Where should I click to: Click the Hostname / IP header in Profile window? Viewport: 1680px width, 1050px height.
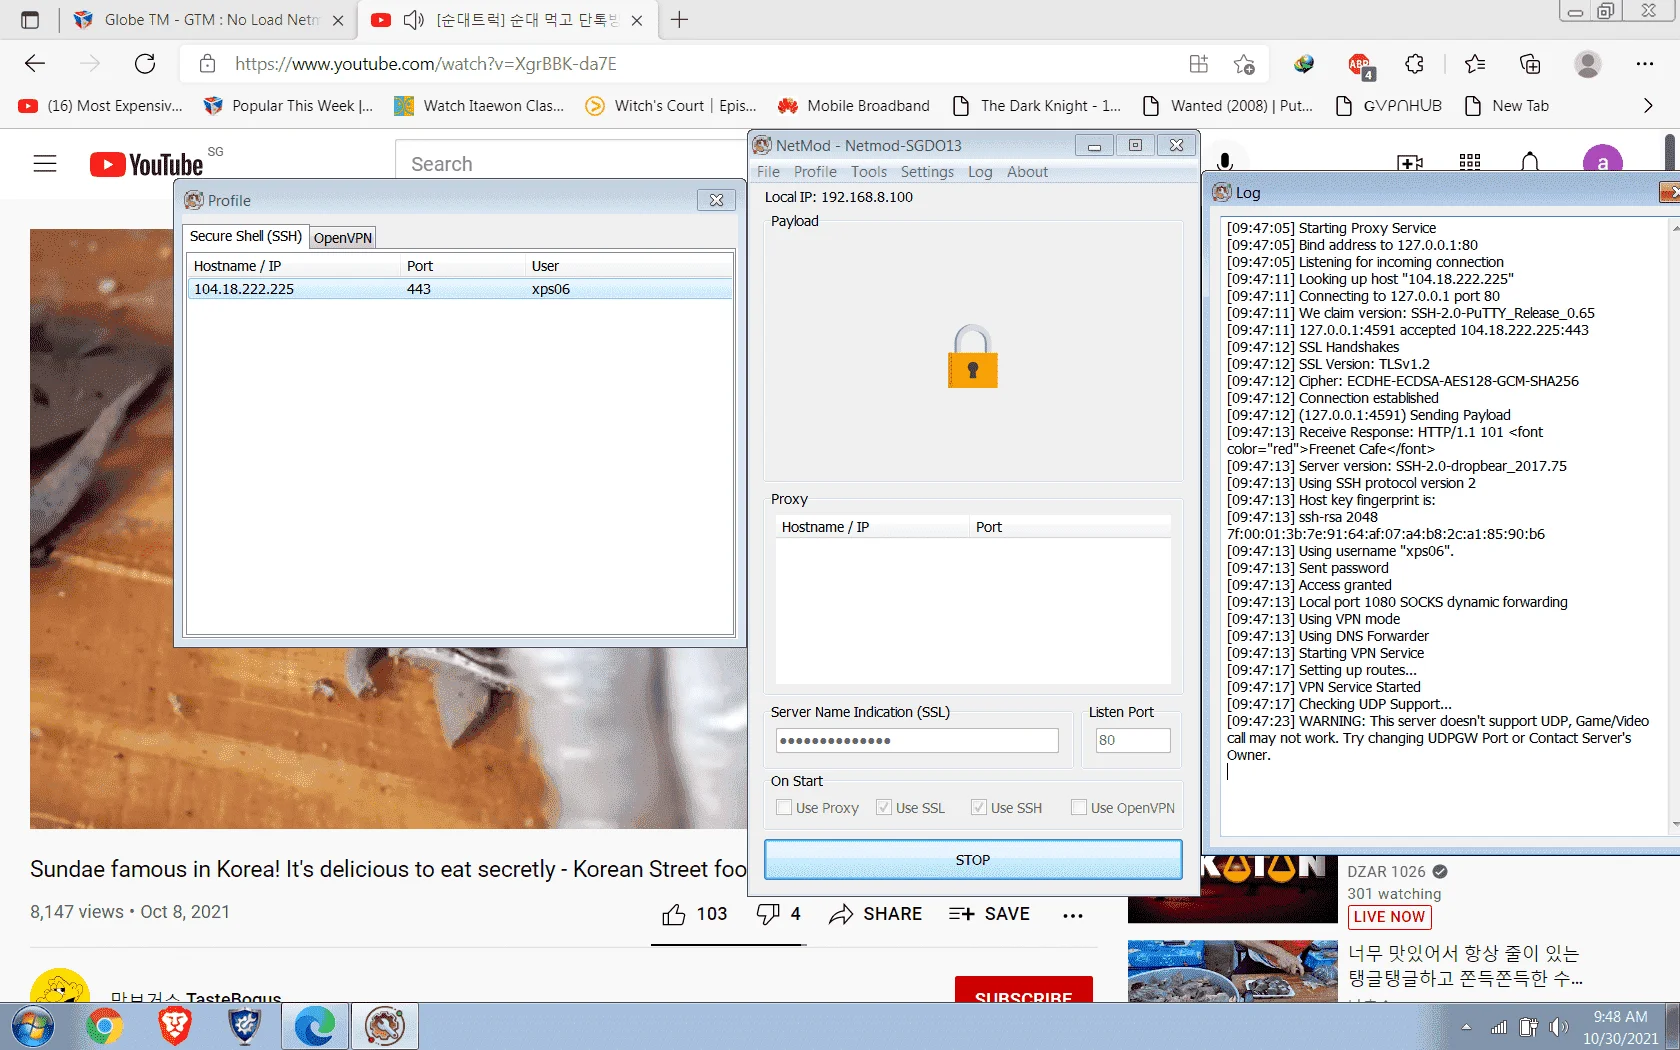tap(293, 266)
